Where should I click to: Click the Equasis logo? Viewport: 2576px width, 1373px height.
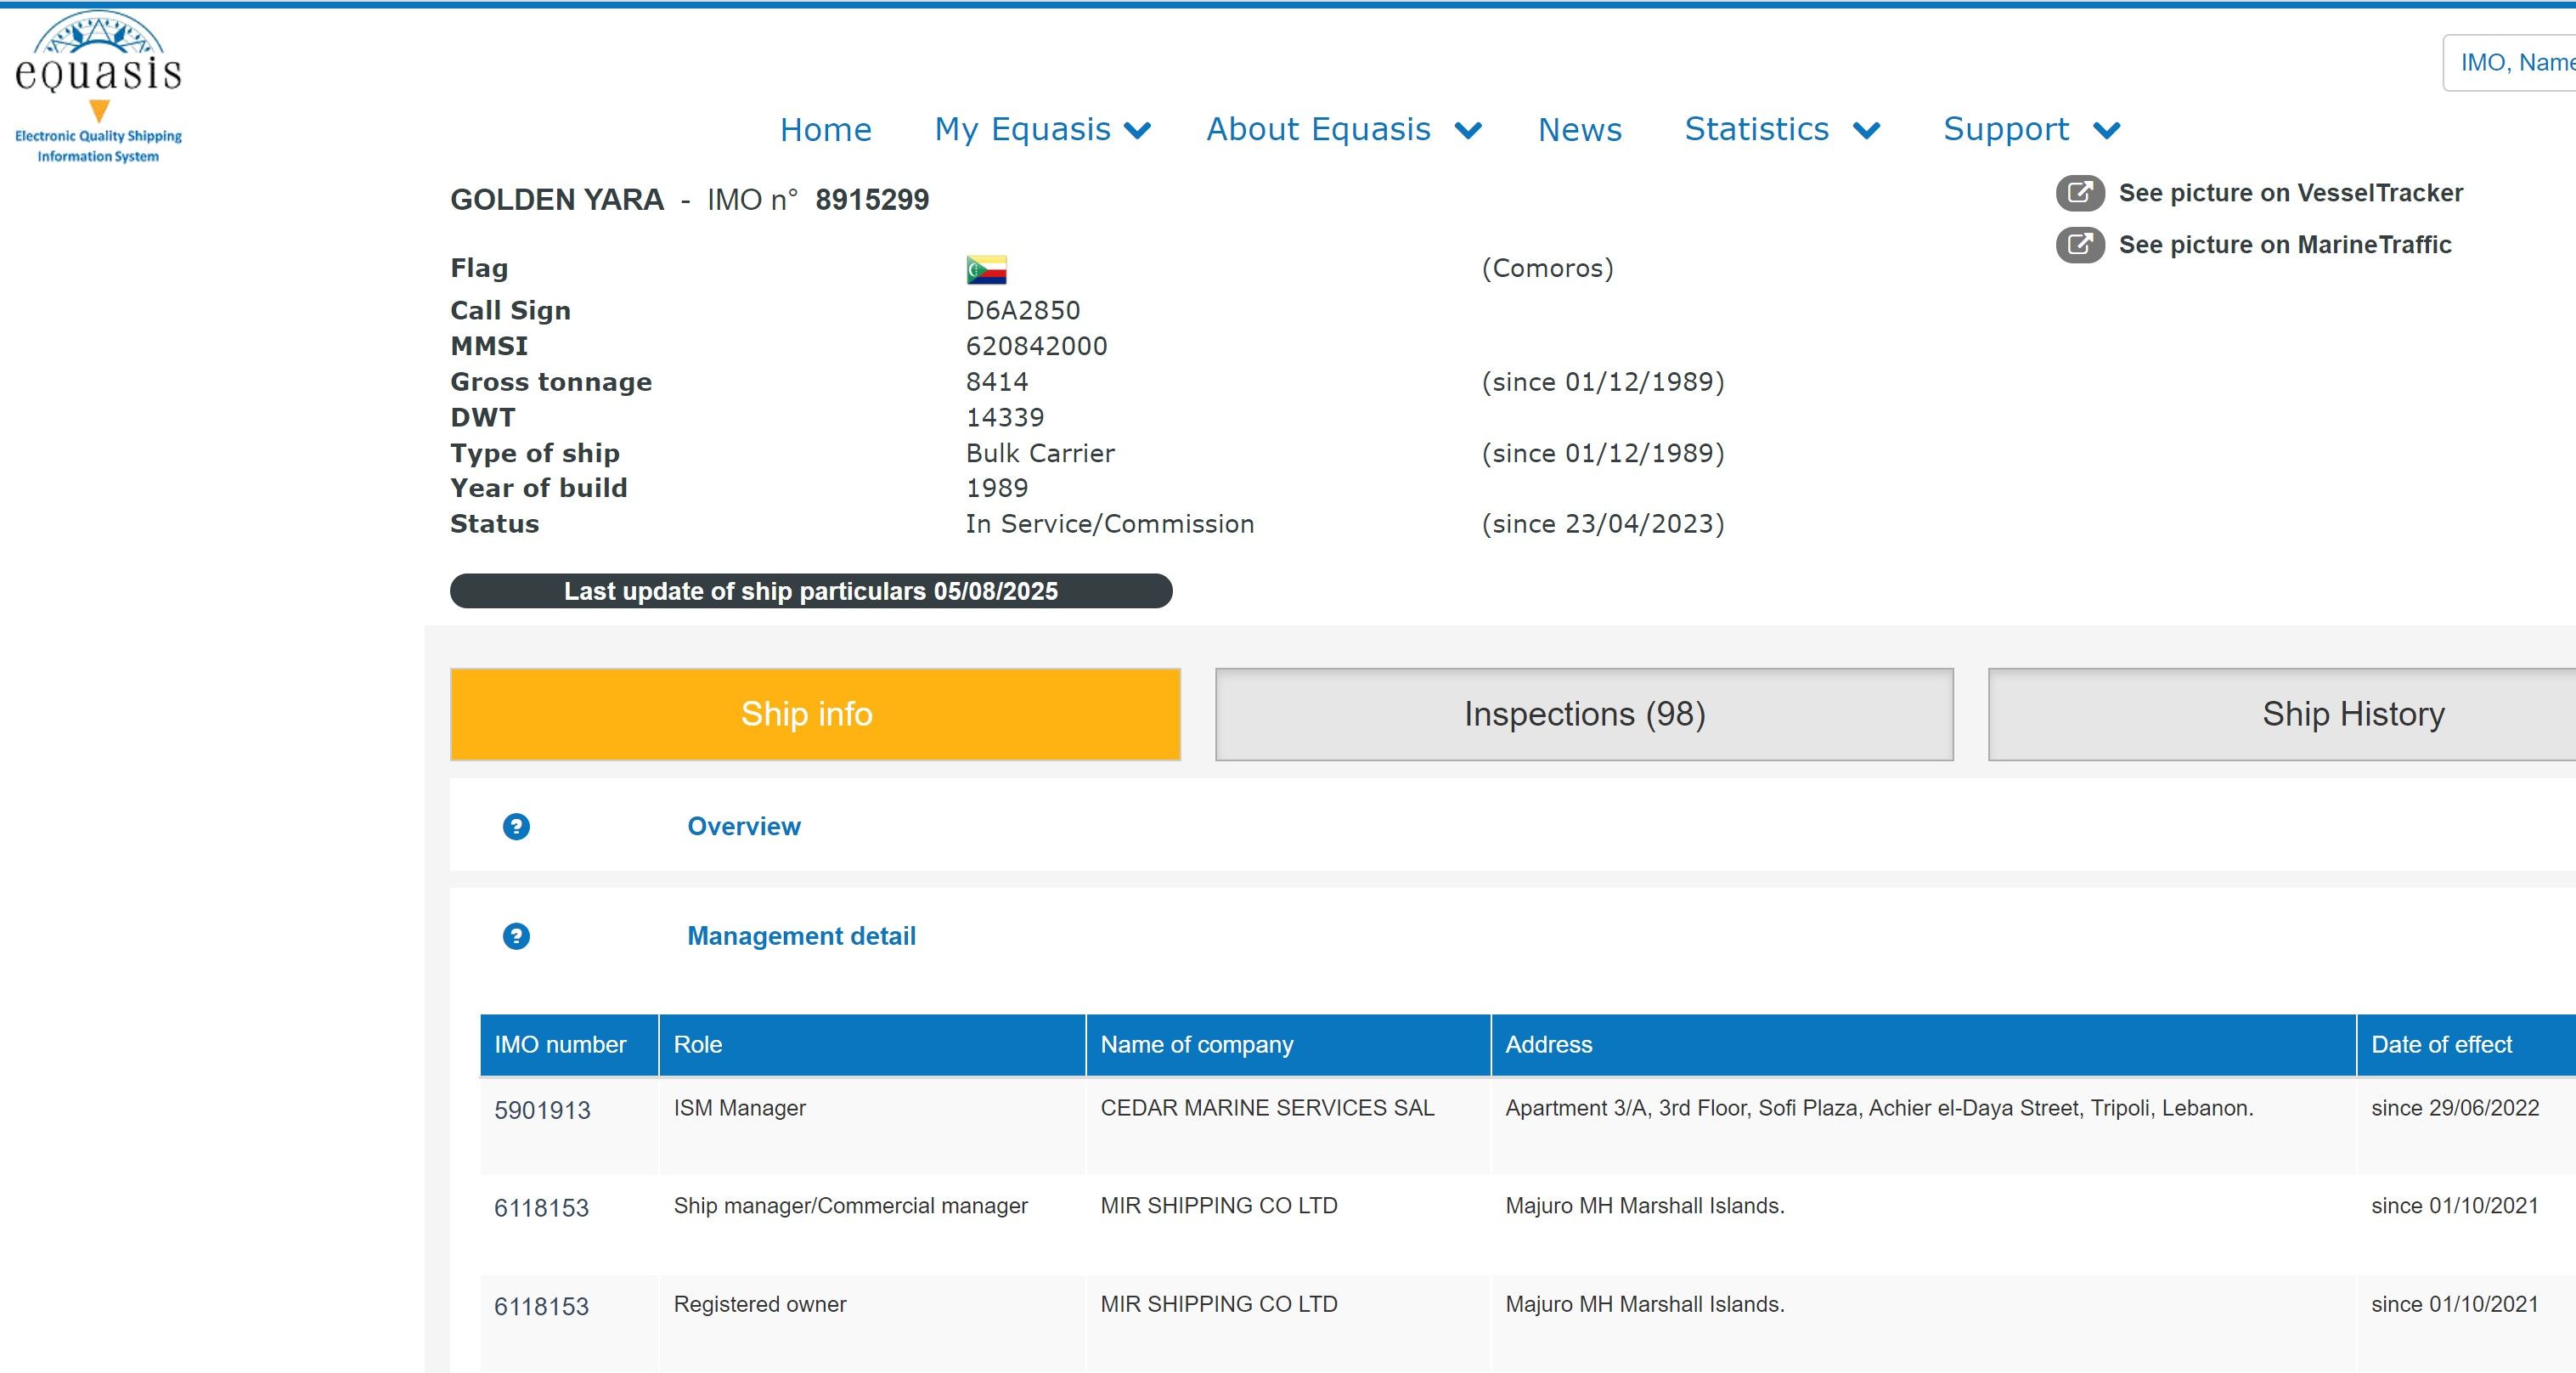pyautogui.click(x=98, y=88)
